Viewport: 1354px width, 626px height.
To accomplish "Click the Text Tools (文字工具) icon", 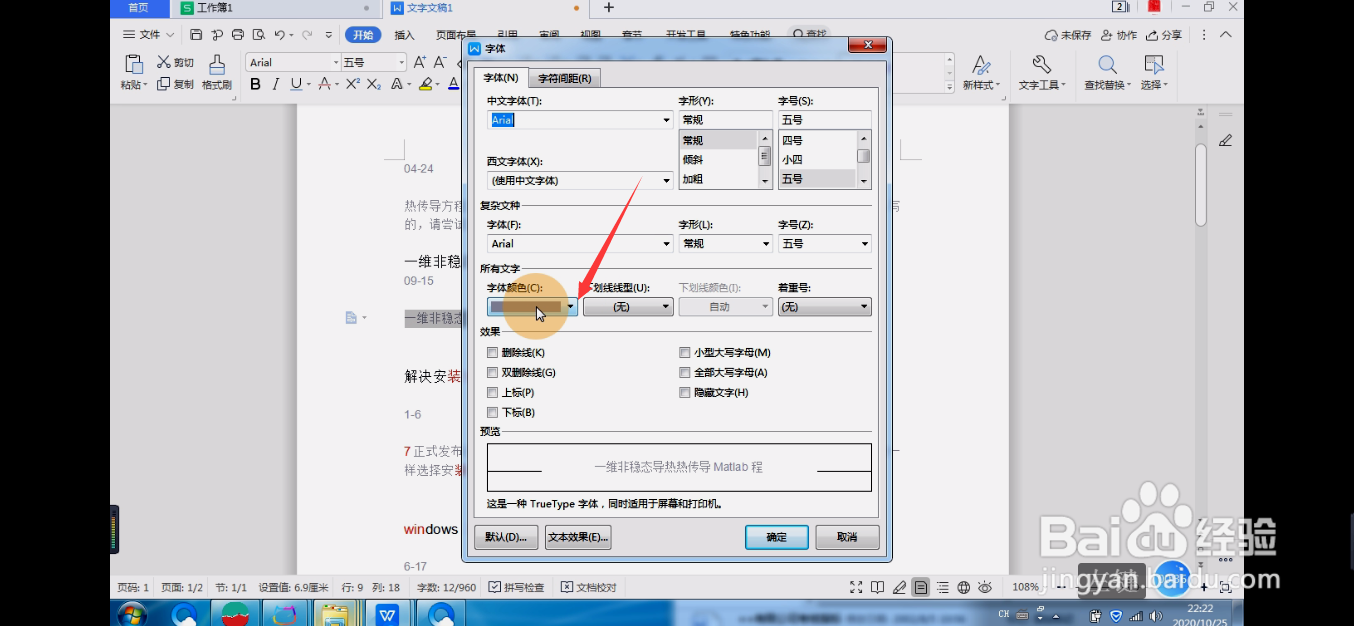I will [x=1041, y=70].
